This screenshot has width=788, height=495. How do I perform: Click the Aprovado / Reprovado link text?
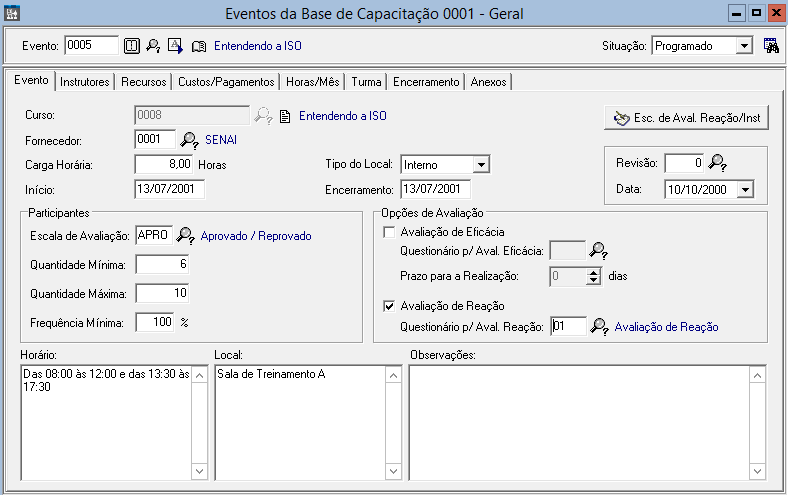click(256, 236)
